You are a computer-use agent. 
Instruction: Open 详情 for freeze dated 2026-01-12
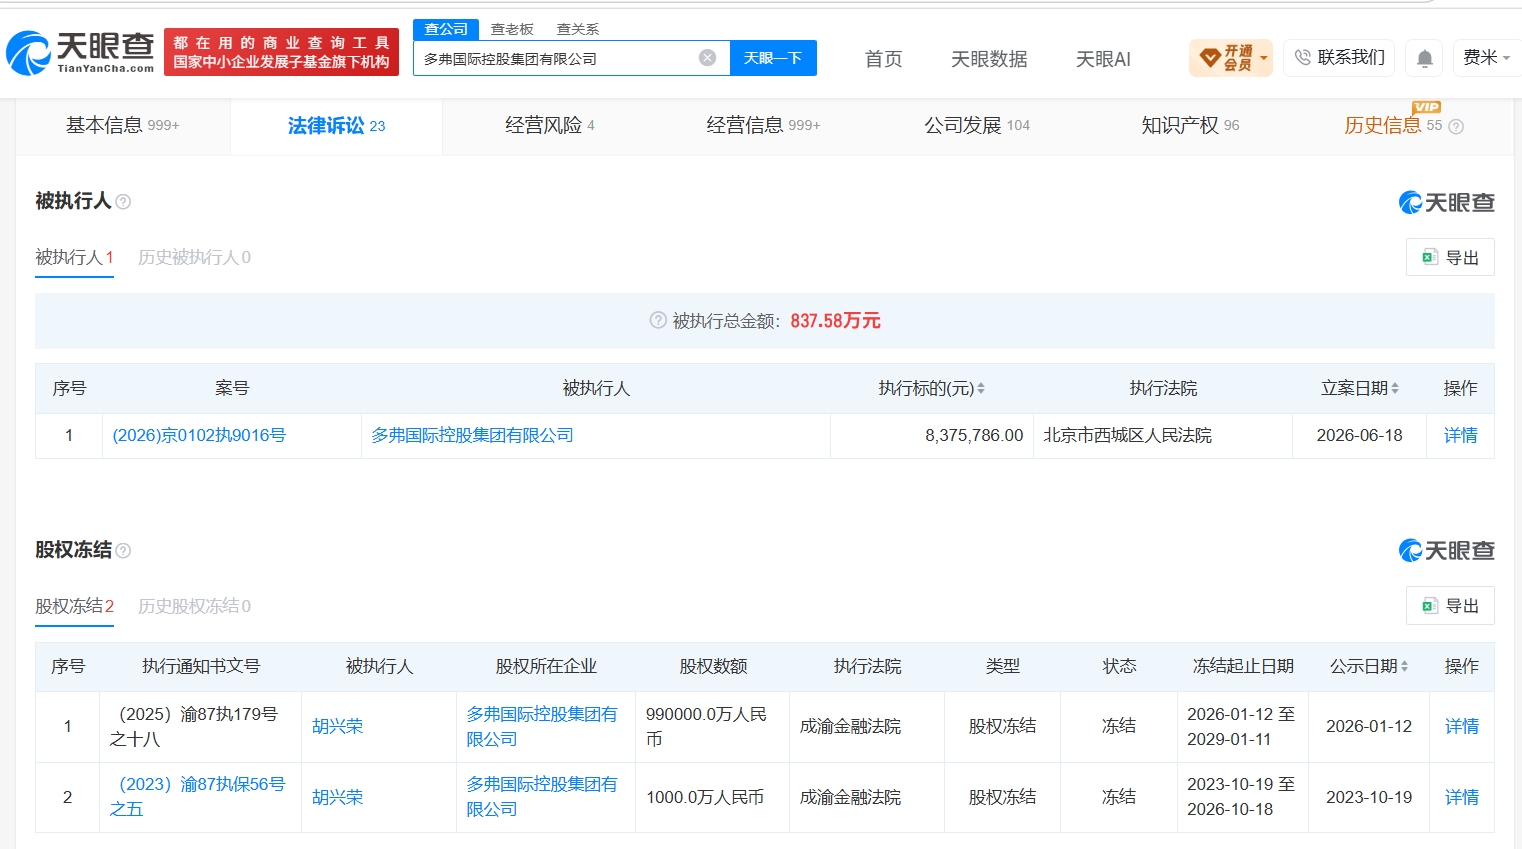tap(1461, 726)
